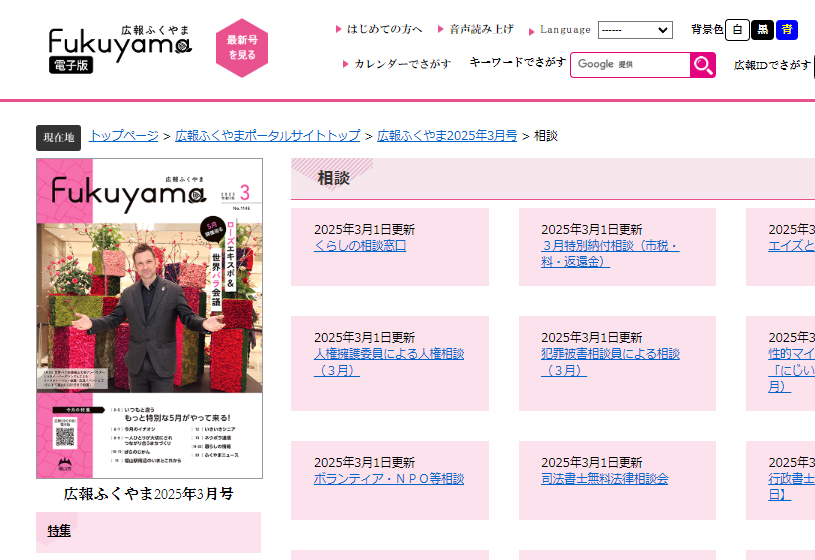The height and width of the screenshot is (560, 815).
Task: Set background color to black (黒)
Action: pyautogui.click(x=762, y=30)
